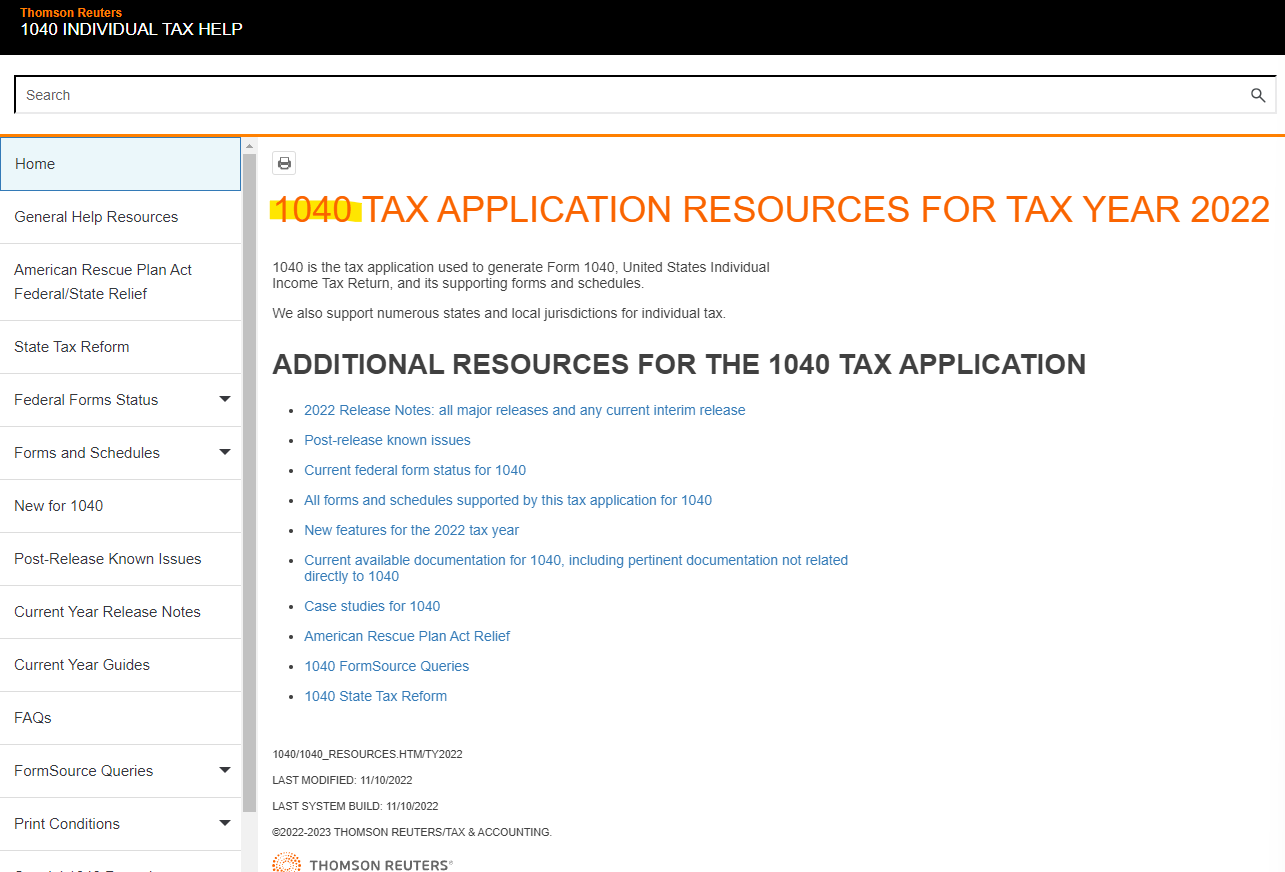
Task: Click the ©2022-2023 Thomson Reuters copyright text
Action: click(x=412, y=832)
